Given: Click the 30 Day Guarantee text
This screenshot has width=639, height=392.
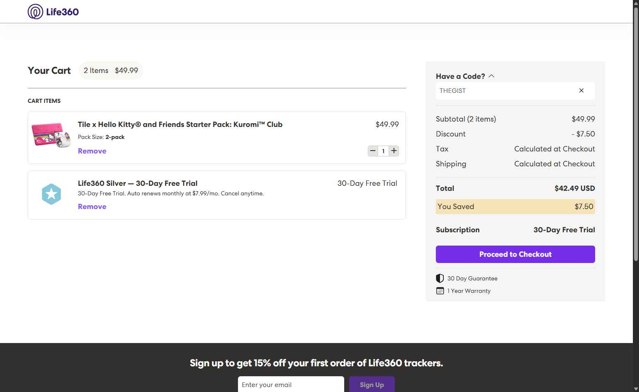Looking at the screenshot, I should pyautogui.click(x=472, y=278).
